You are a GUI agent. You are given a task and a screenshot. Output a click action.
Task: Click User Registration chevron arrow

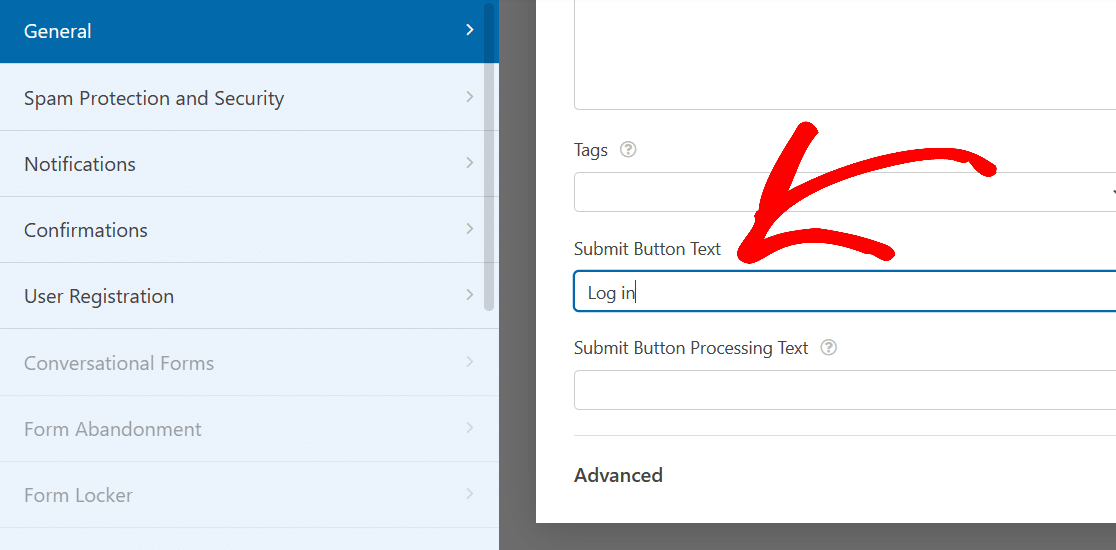click(x=470, y=295)
